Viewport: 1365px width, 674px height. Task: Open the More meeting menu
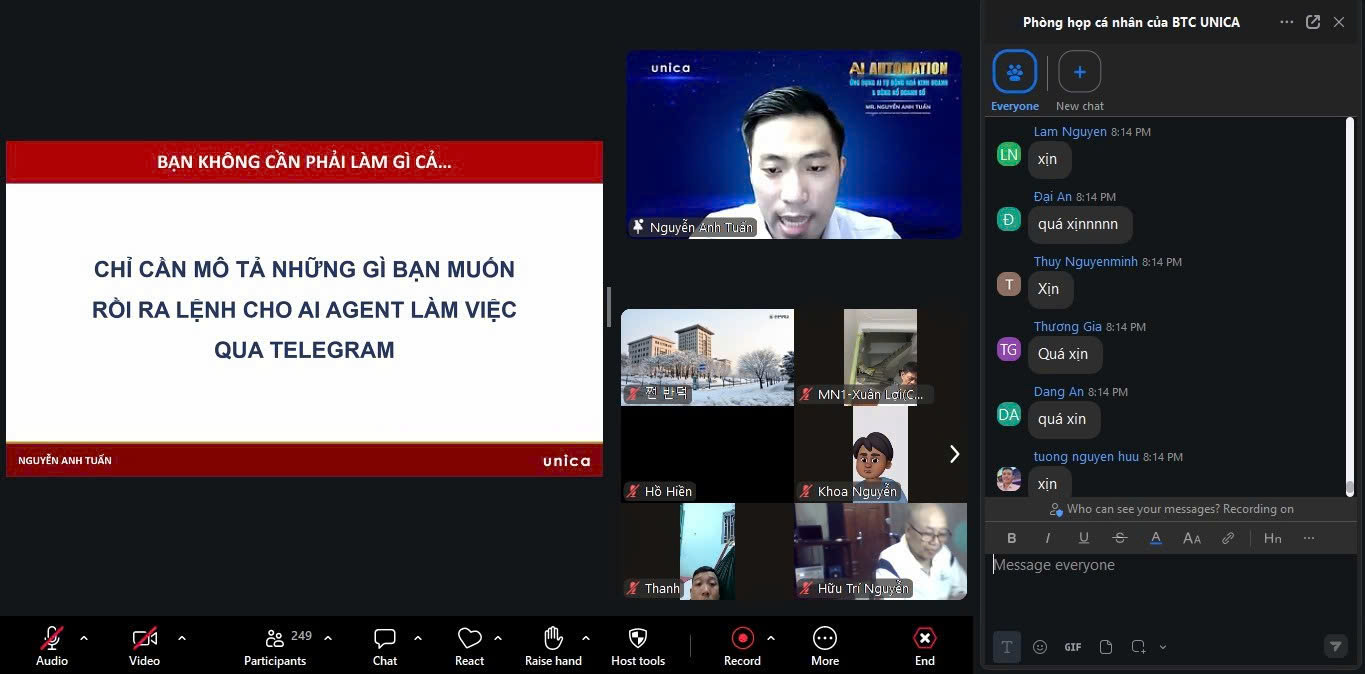pyautogui.click(x=825, y=645)
